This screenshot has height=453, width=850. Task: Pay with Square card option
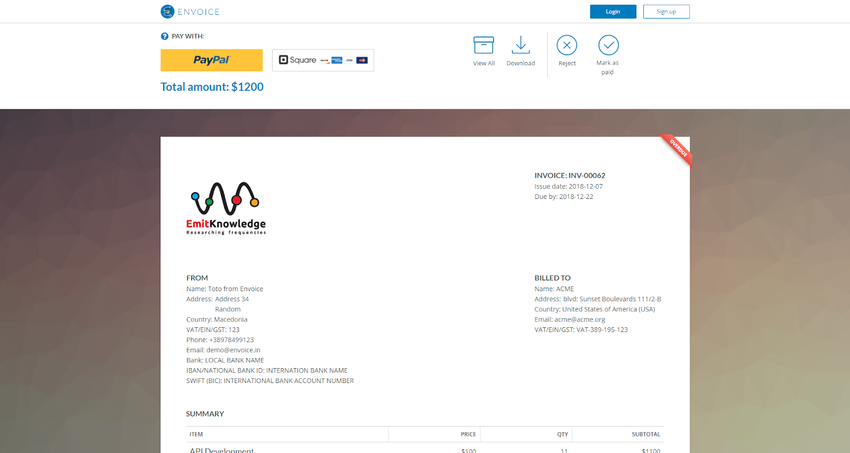tap(323, 60)
